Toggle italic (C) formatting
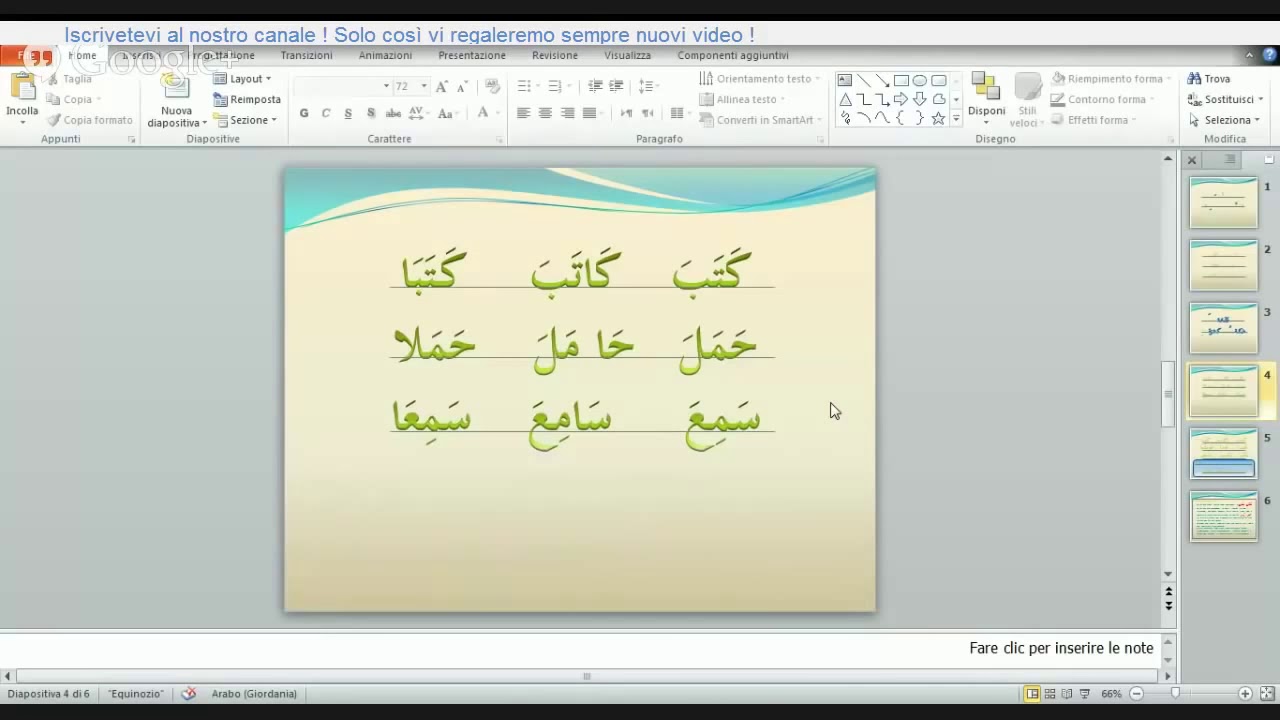Viewport: 1280px width, 720px height. pyautogui.click(x=326, y=113)
